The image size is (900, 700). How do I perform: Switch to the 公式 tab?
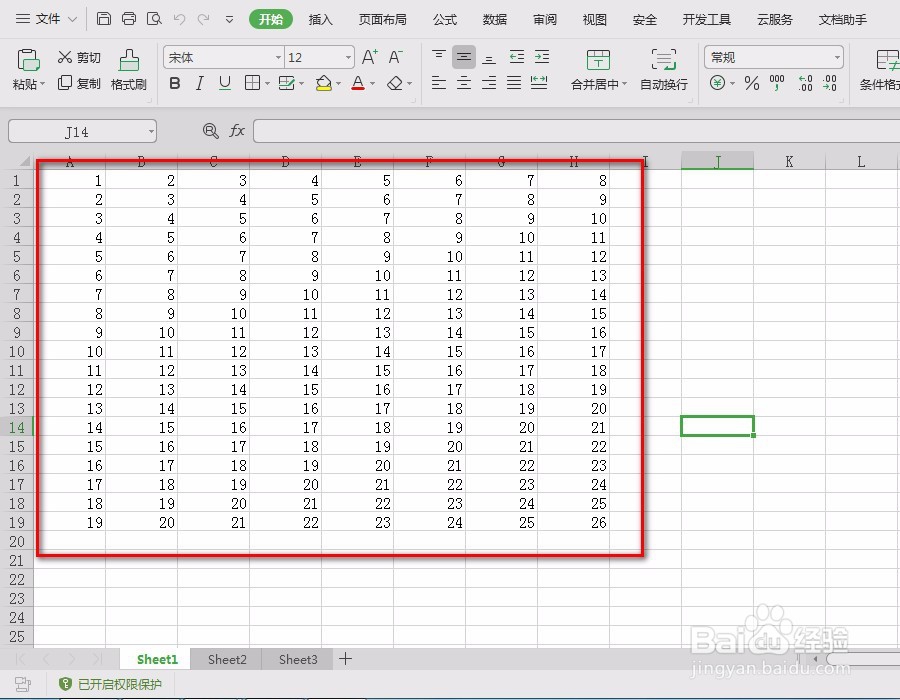click(445, 20)
